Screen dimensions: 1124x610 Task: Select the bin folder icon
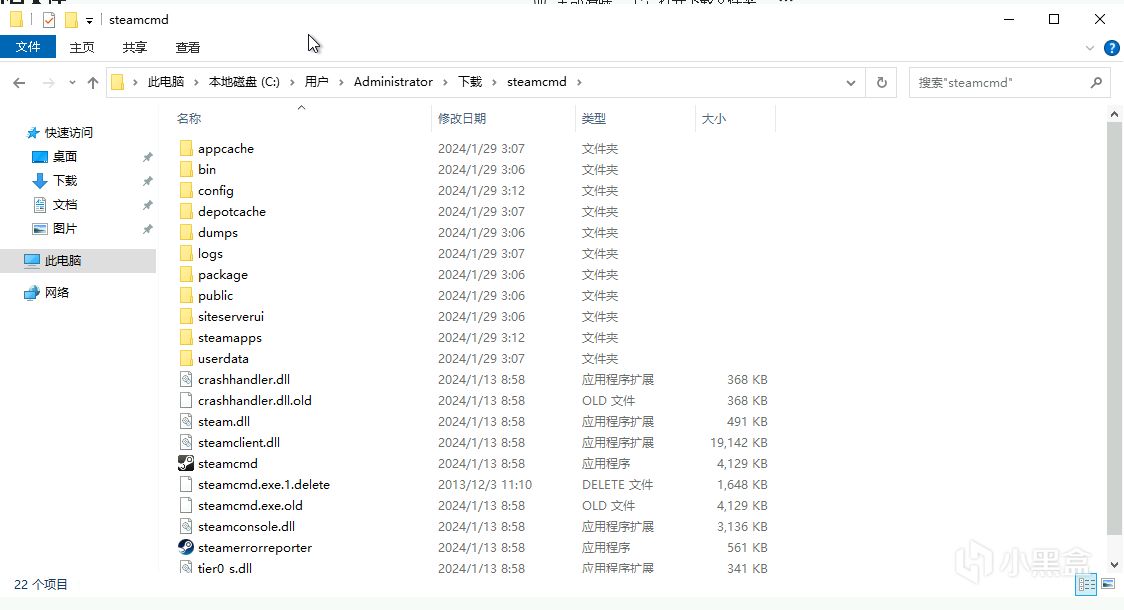(x=186, y=169)
